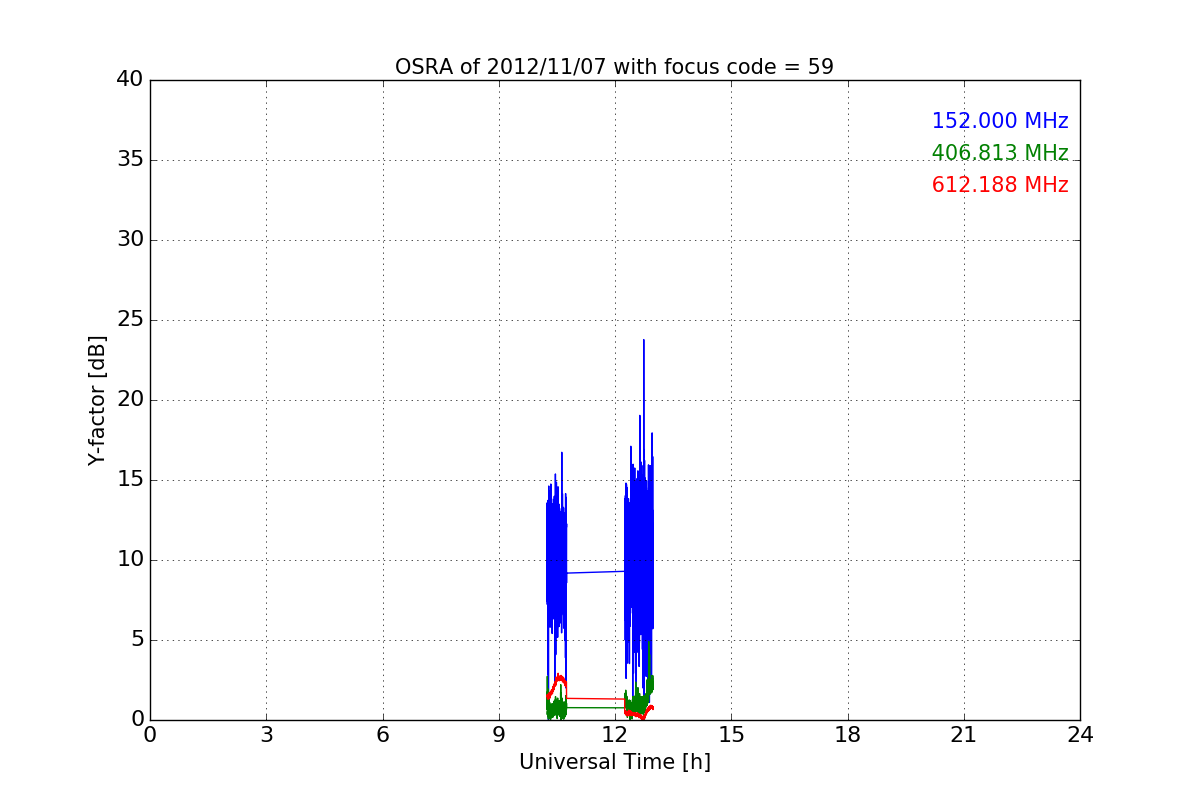Viewport: 1200px width, 800px height.
Task: Click the y-axis tick label 20
Action: [130, 400]
